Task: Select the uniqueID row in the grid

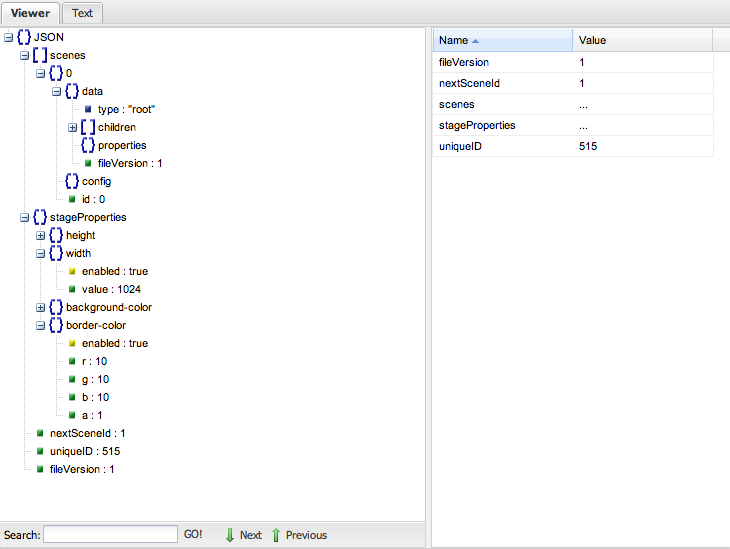Action: click(x=573, y=146)
